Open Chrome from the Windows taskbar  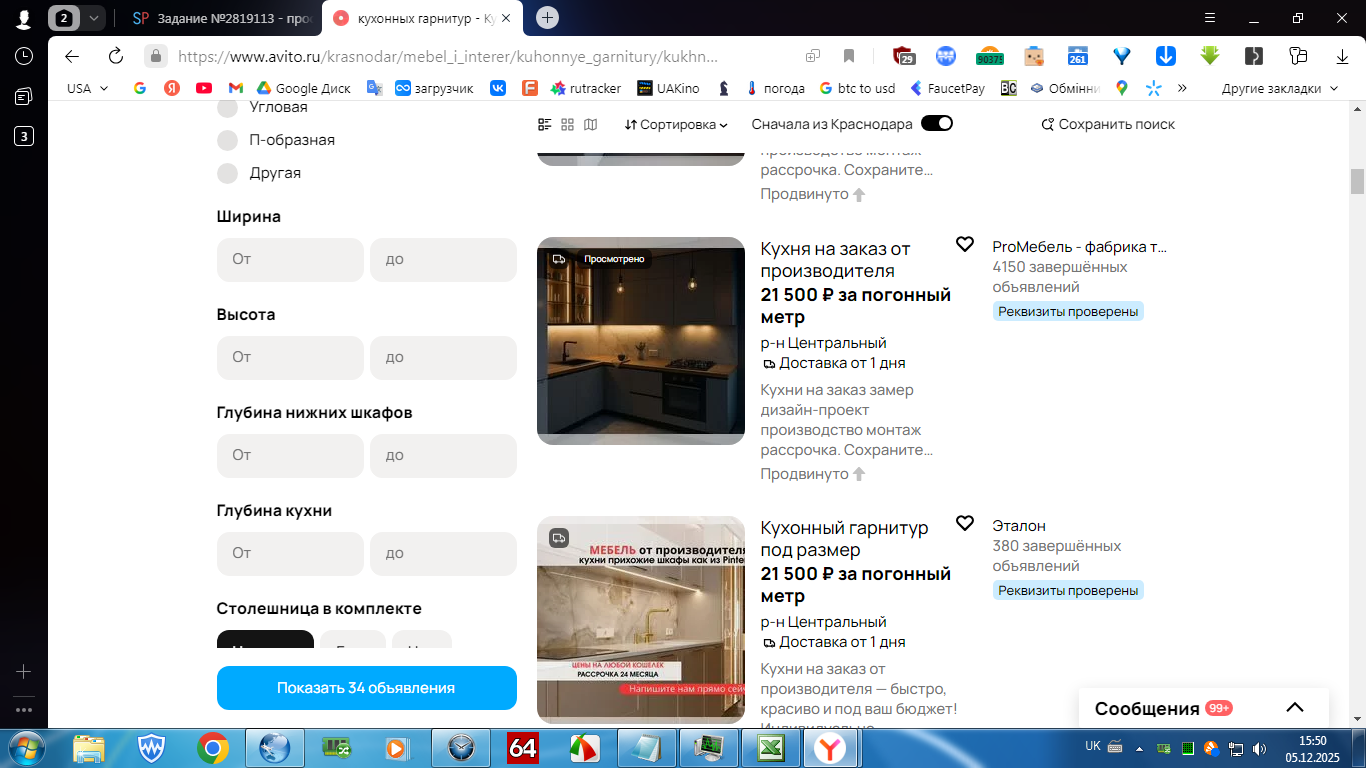tap(213, 747)
